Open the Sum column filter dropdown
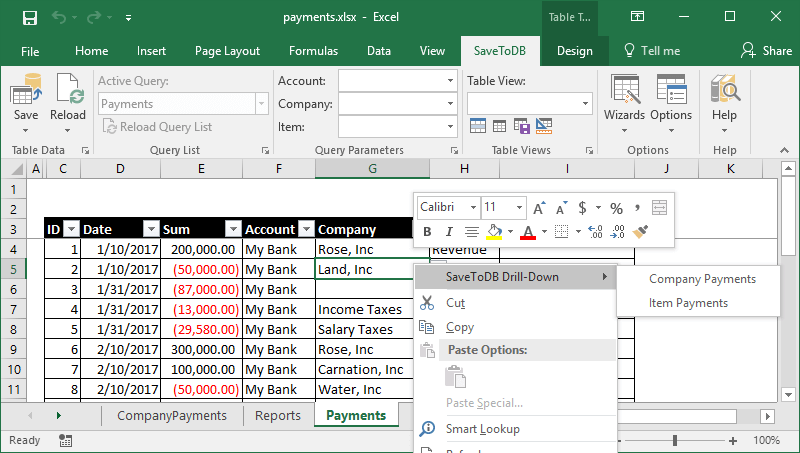The height and width of the screenshot is (453, 800). click(233, 229)
